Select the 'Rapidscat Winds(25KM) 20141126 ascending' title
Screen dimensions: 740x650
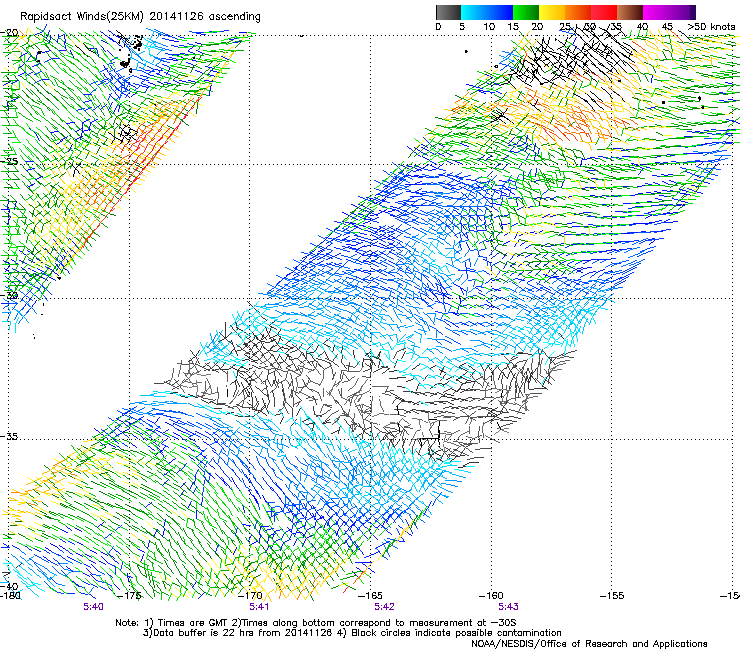point(140,17)
